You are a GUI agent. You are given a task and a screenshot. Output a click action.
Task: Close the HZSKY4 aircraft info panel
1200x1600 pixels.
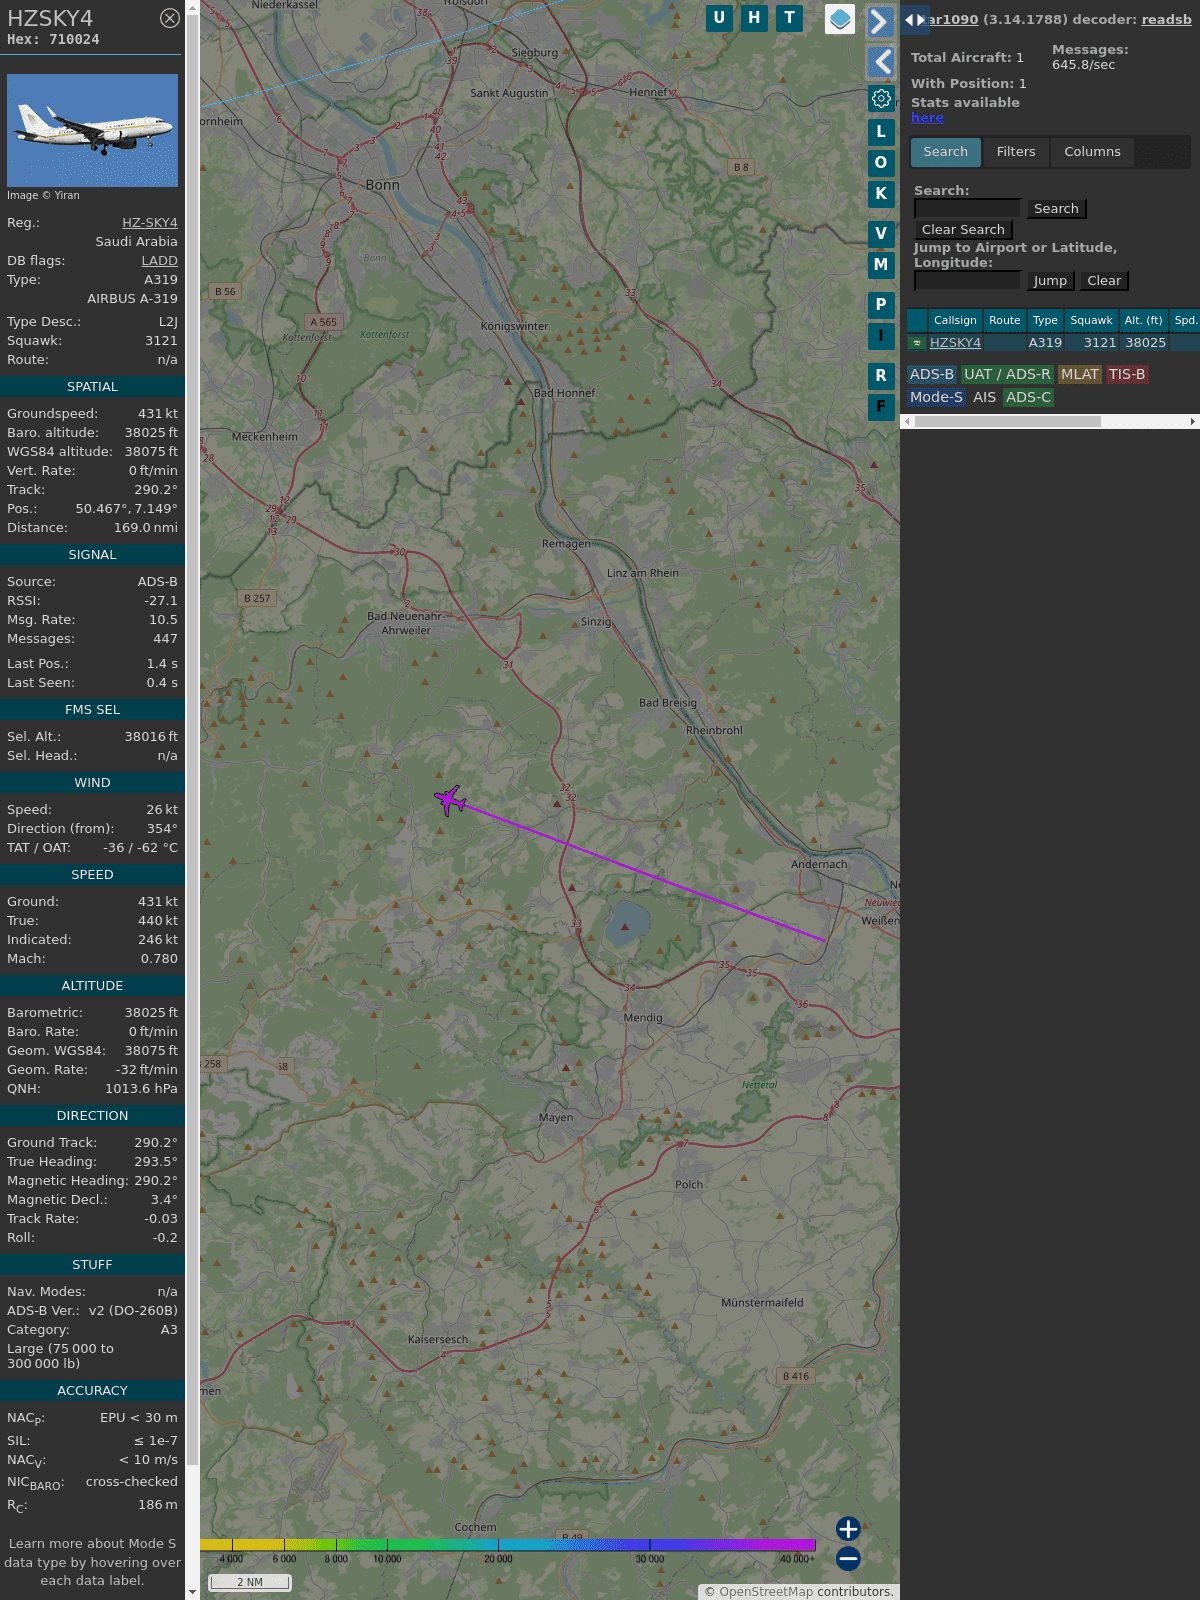click(x=170, y=18)
